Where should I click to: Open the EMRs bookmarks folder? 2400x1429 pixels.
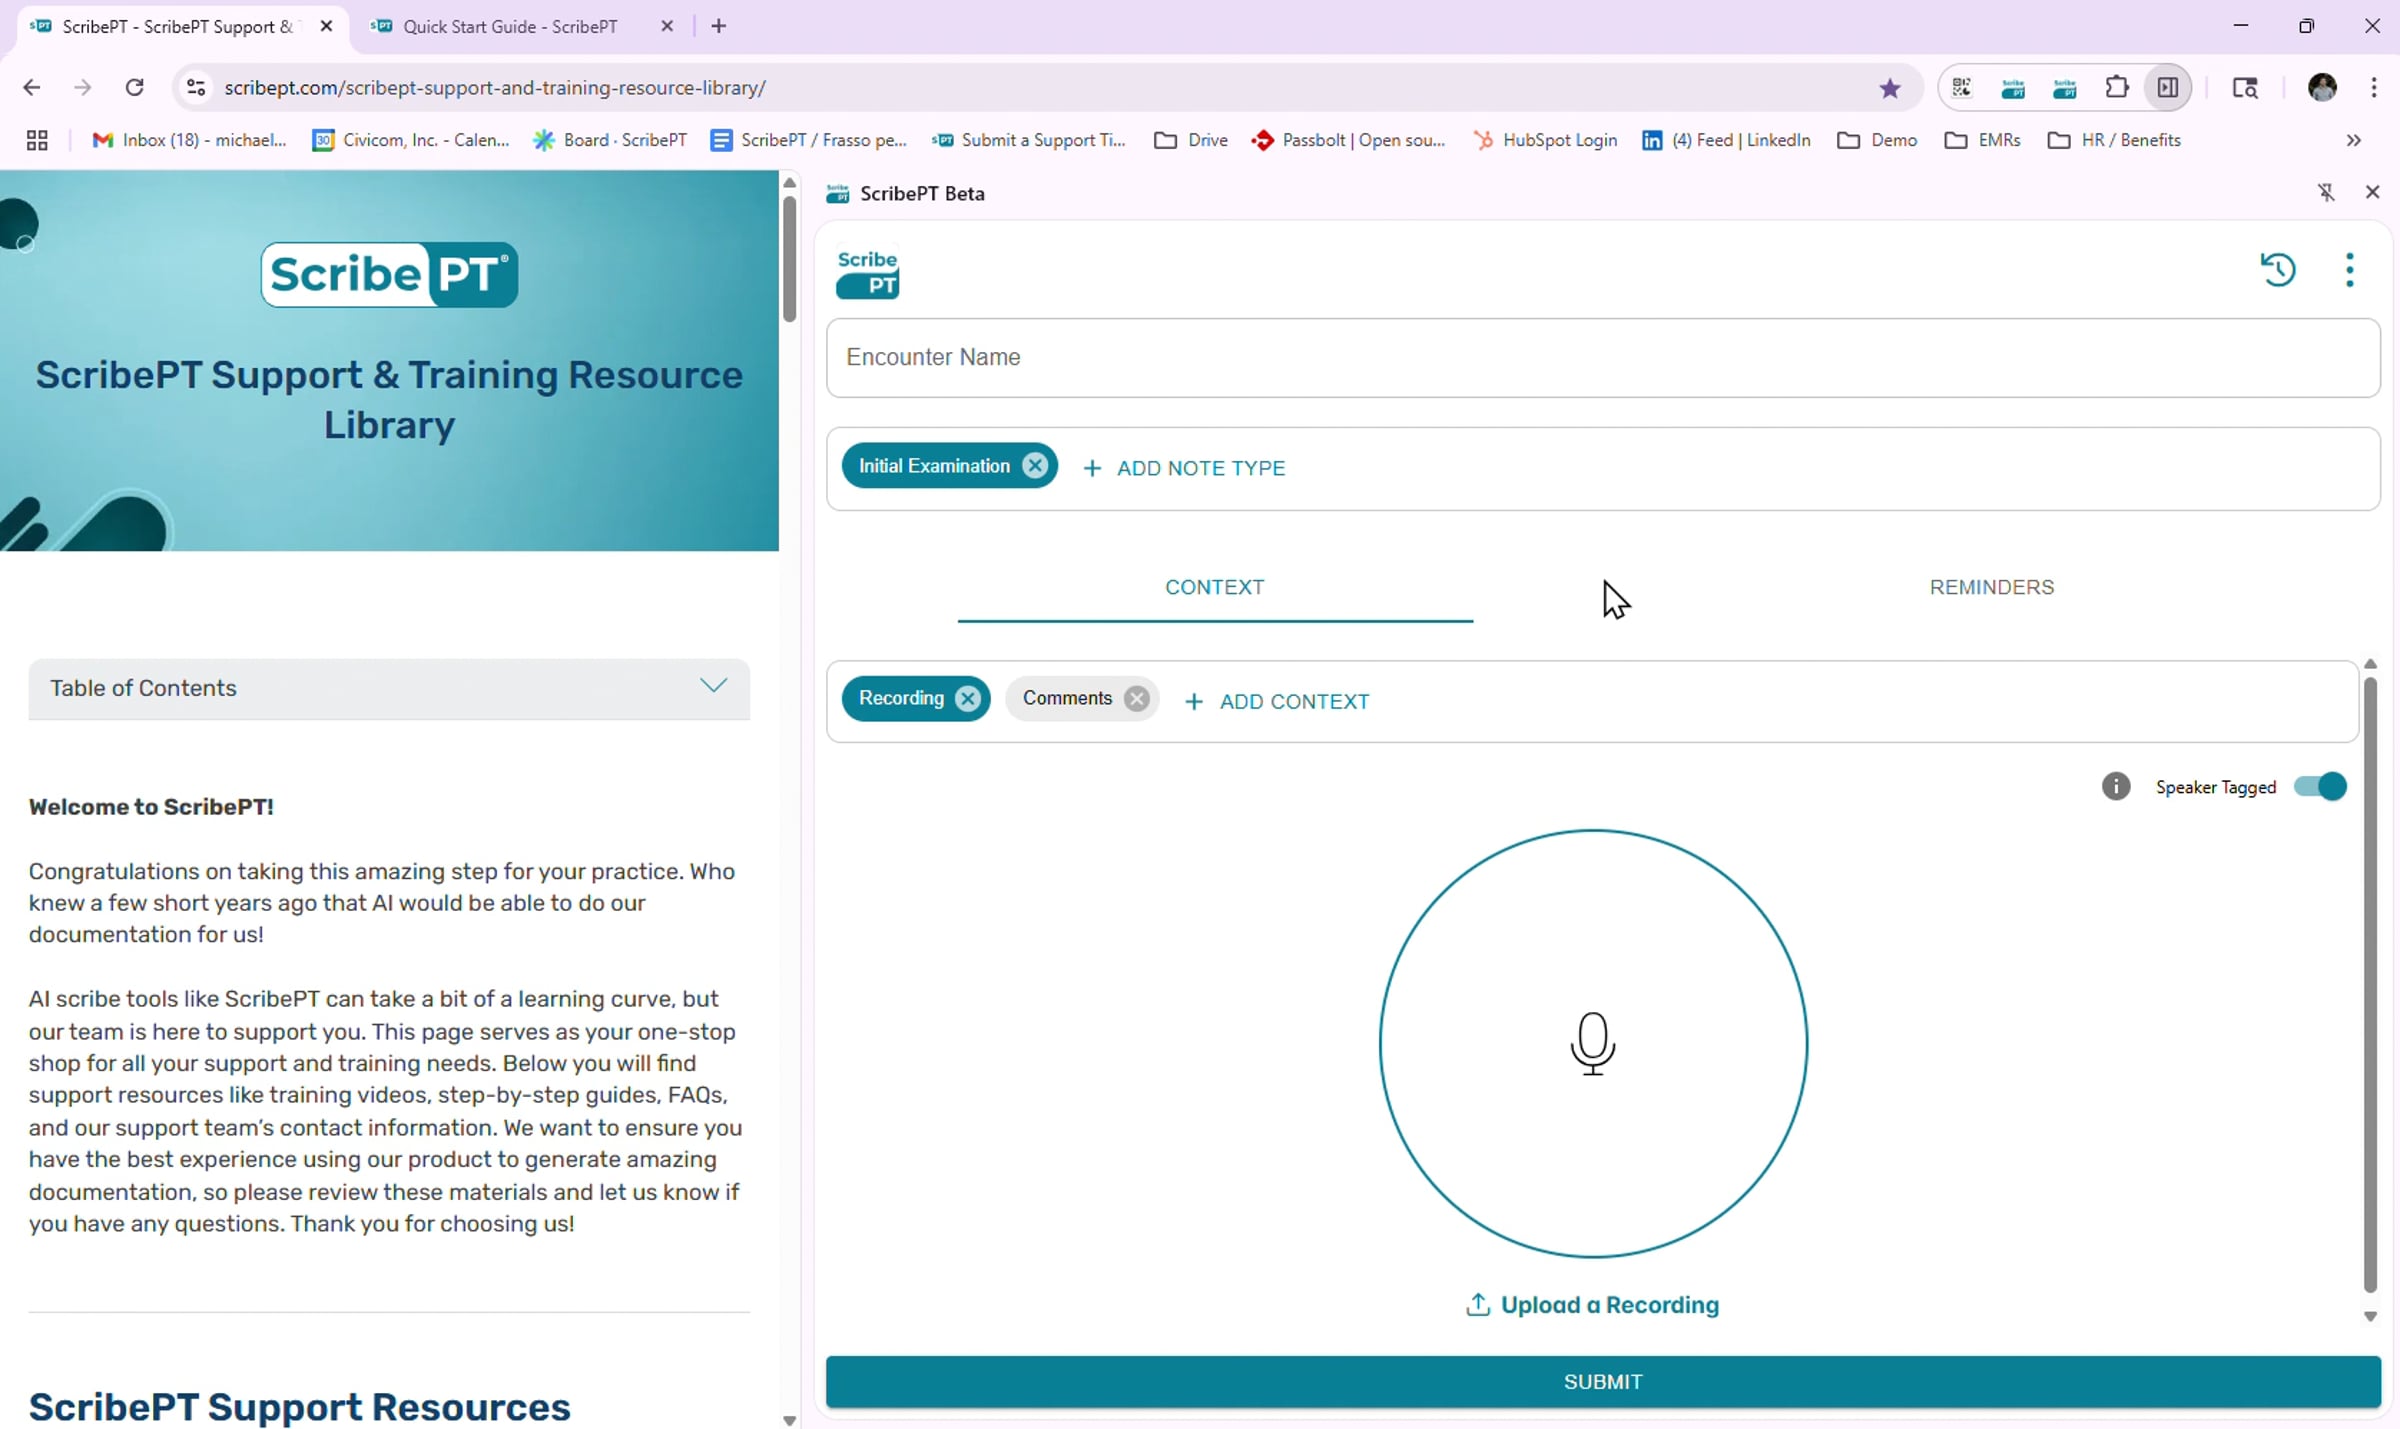[1982, 140]
